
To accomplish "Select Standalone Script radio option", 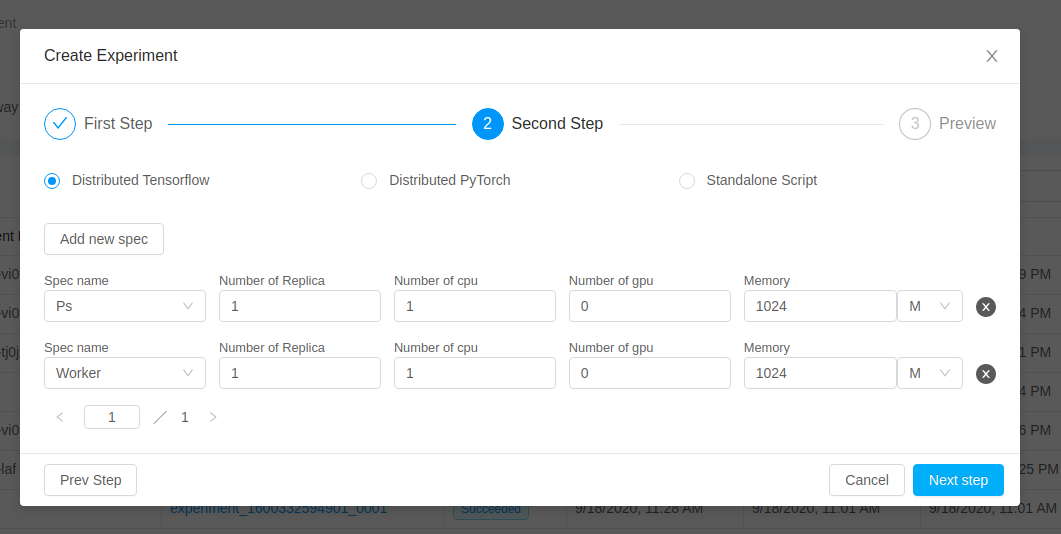I will point(687,181).
